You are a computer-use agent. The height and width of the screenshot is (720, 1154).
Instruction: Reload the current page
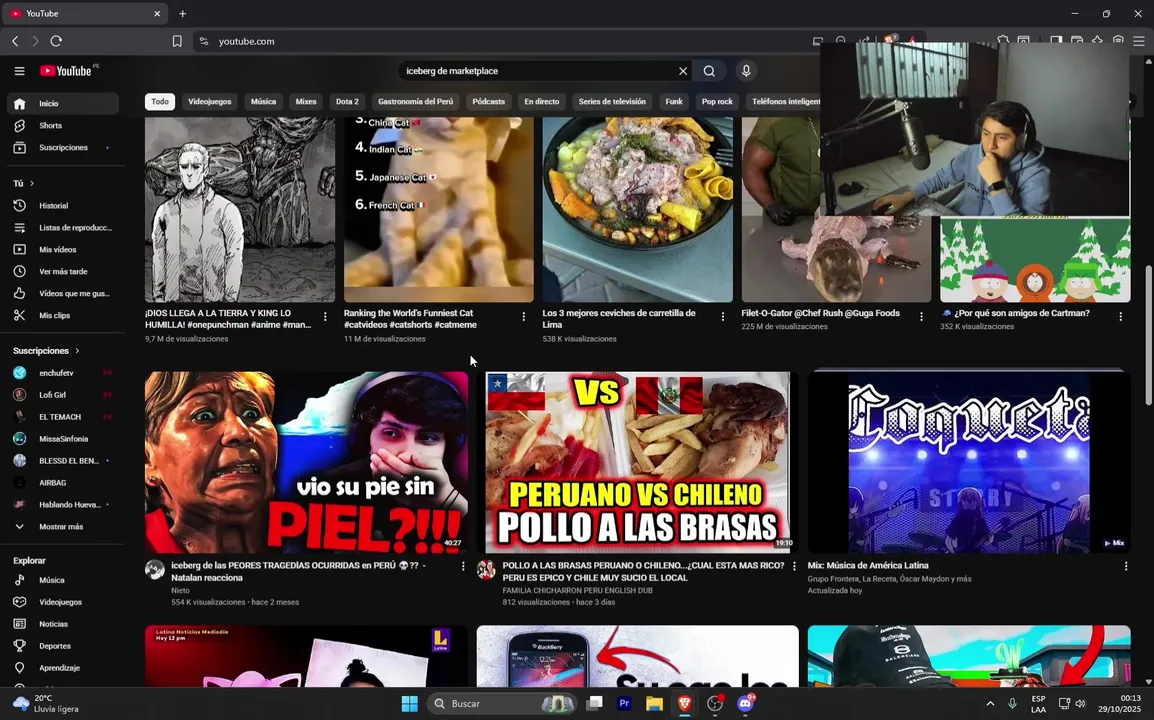[x=56, y=41]
